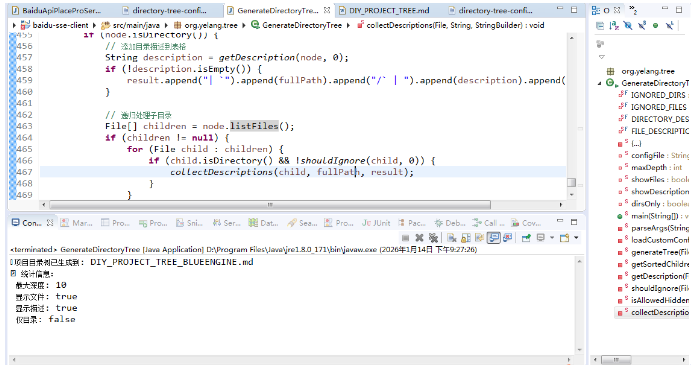
Task: Close the GenerateDirectoryTre... editor tab
Action: click(327, 10)
